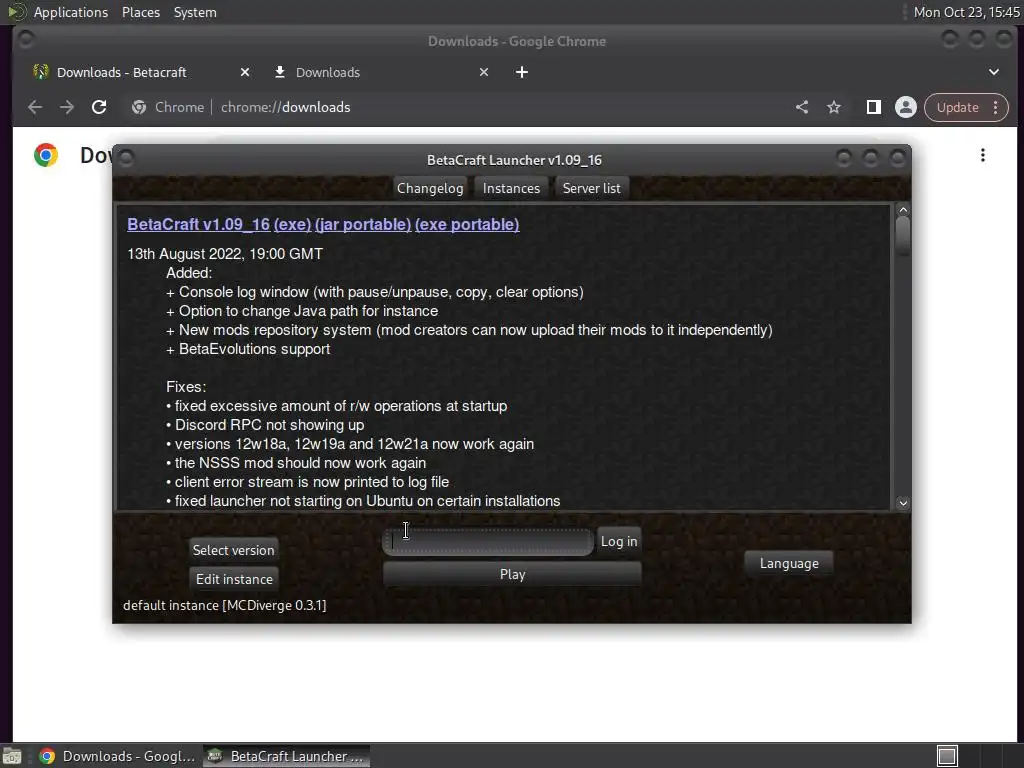Click the workspace switcher icon

pos(947,756)
